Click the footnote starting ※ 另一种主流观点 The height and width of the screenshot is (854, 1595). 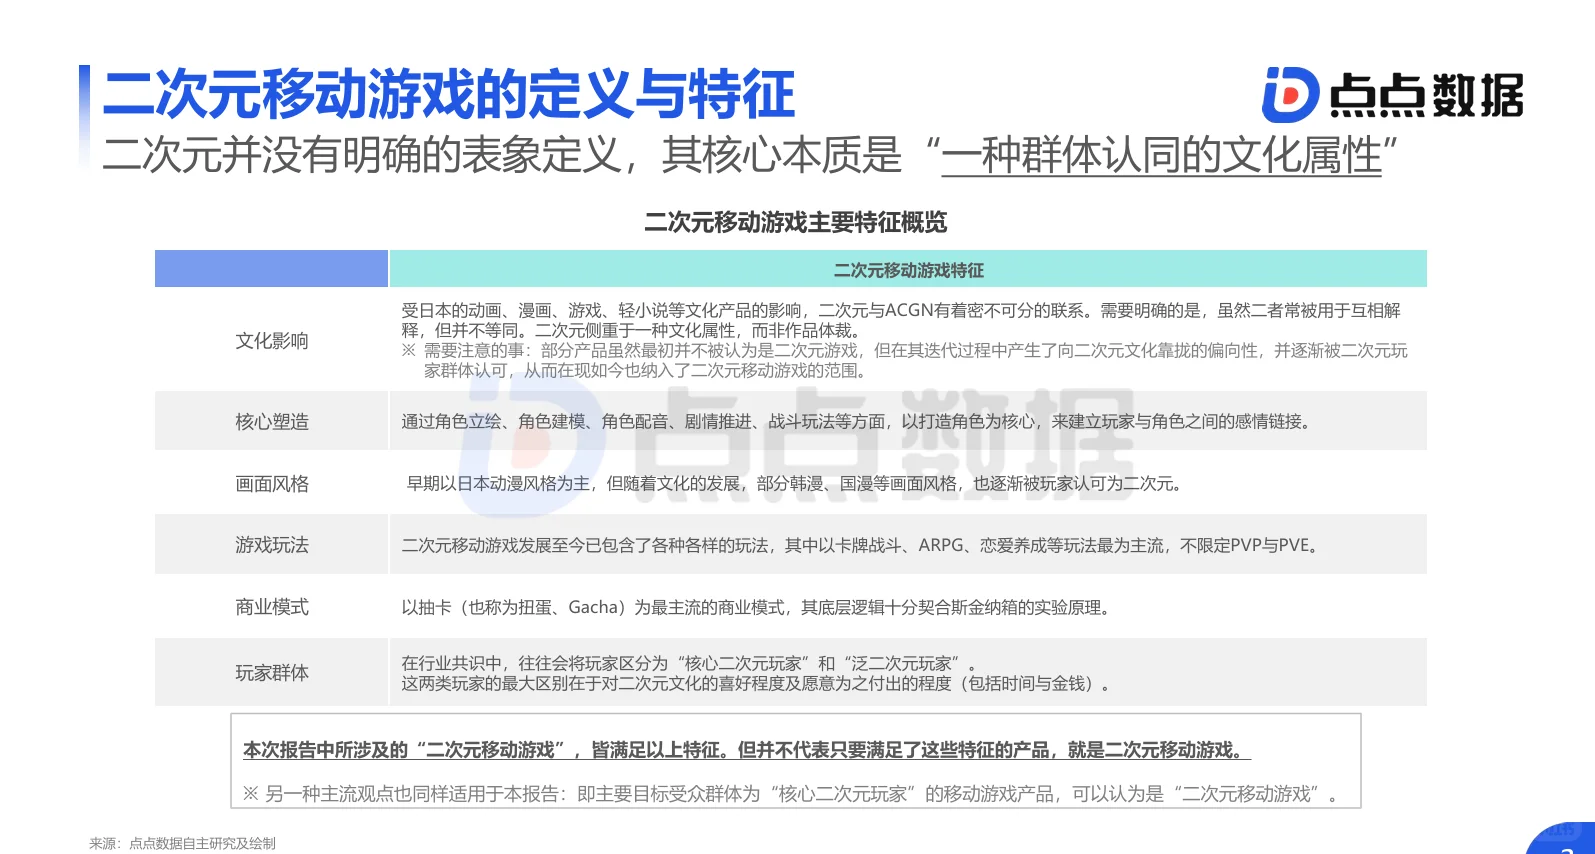pyautogui.click(x=792, y=794)
